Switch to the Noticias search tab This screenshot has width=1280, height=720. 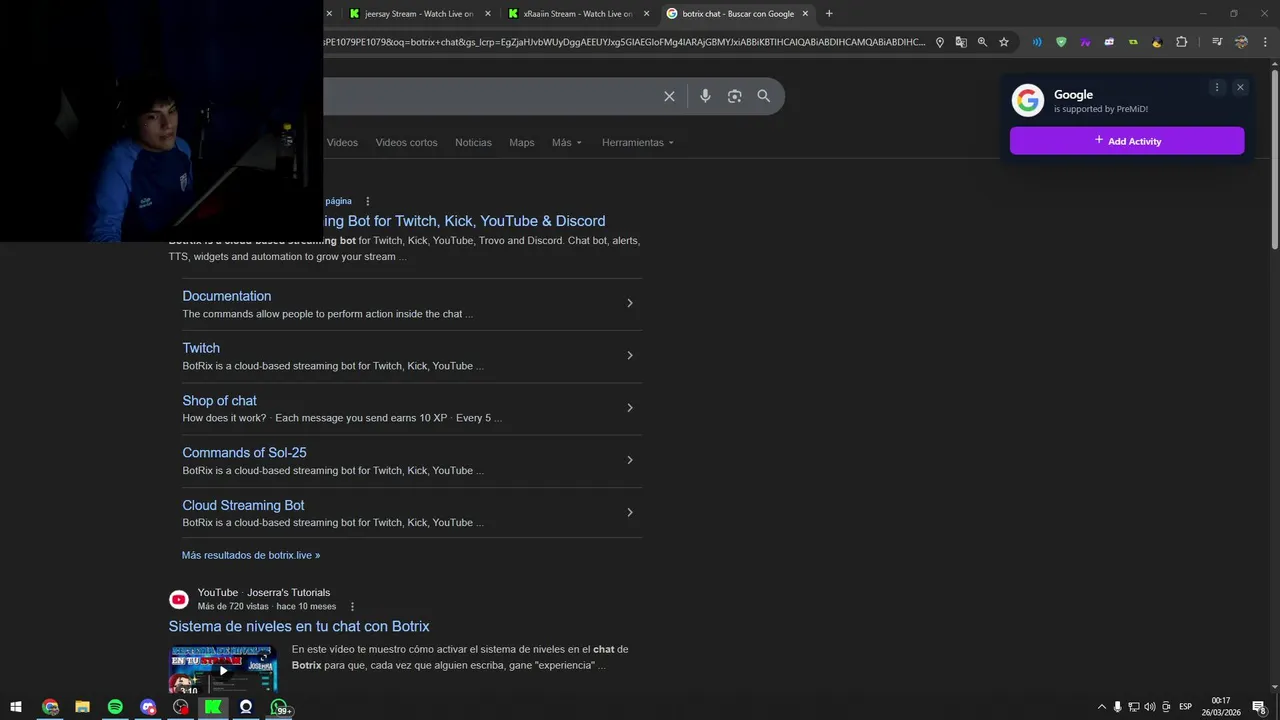coord(473,142)
